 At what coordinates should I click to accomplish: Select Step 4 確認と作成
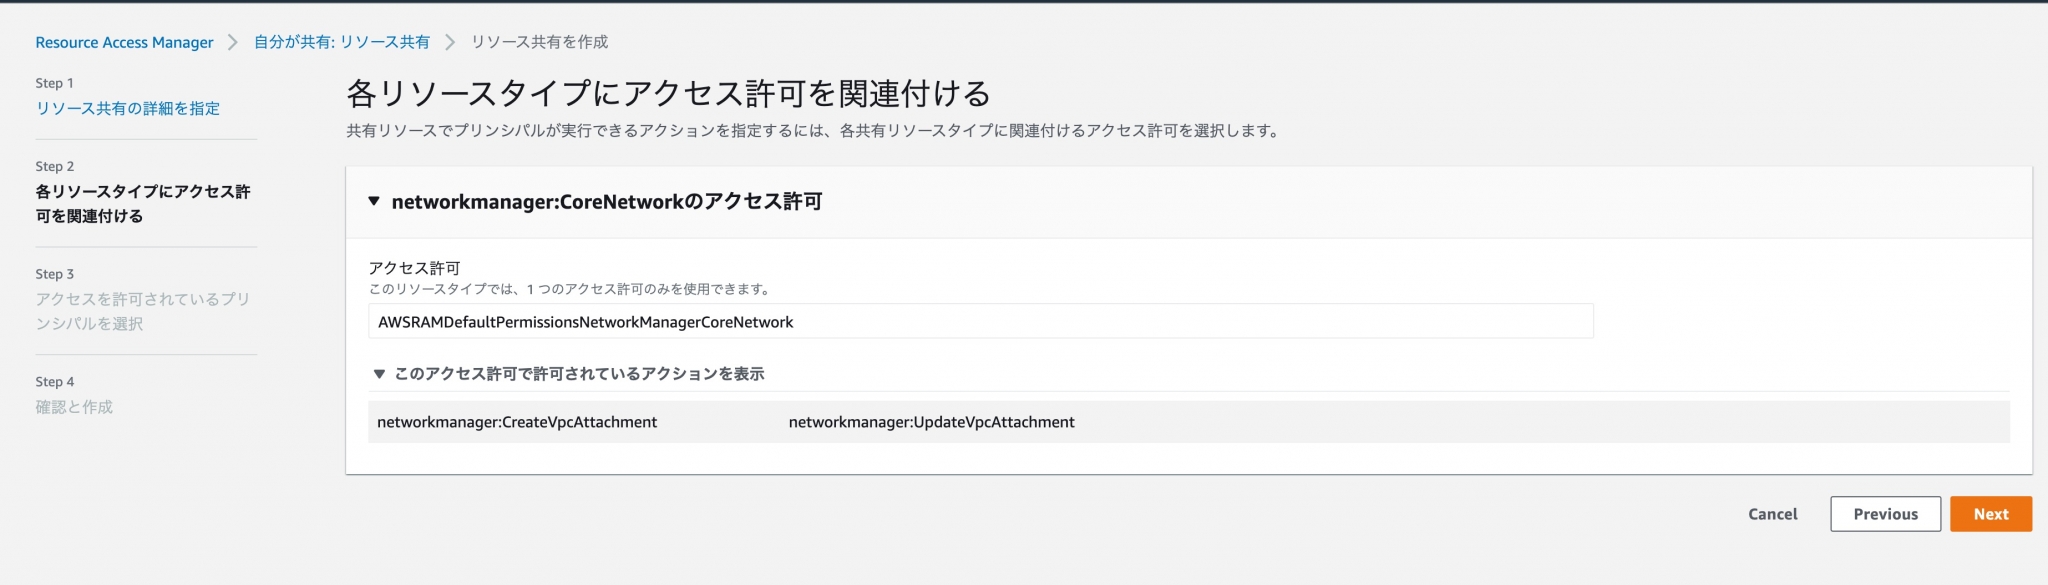pyautogui.click(x=74, y=407)
